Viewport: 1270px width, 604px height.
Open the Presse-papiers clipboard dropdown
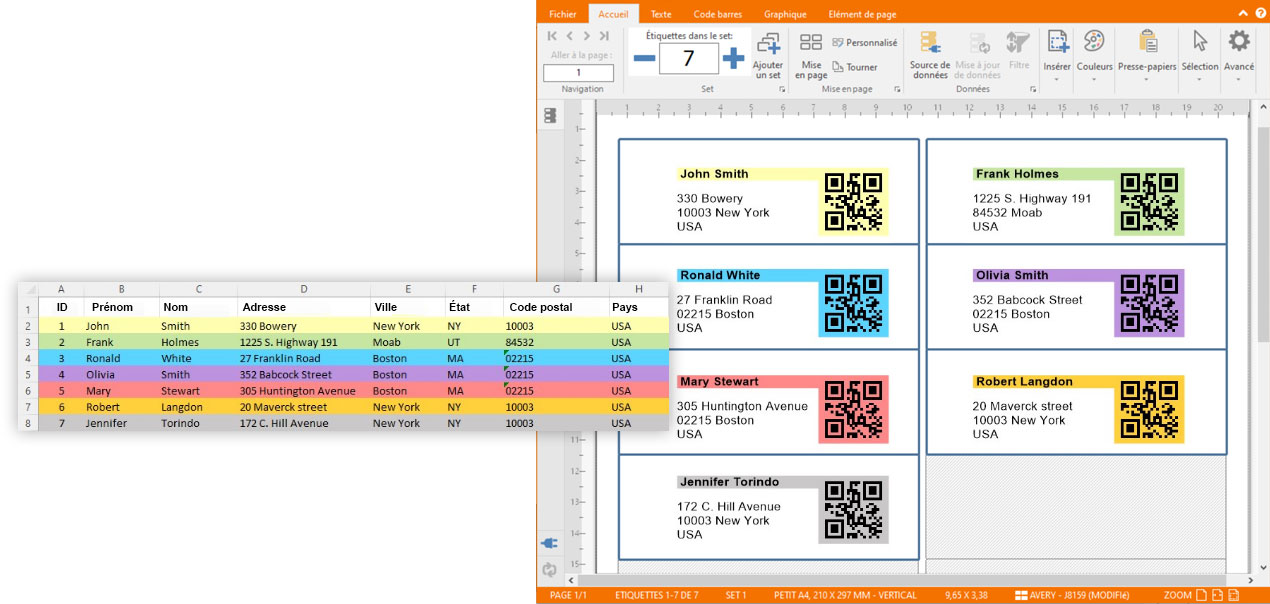pos(1146,55)
